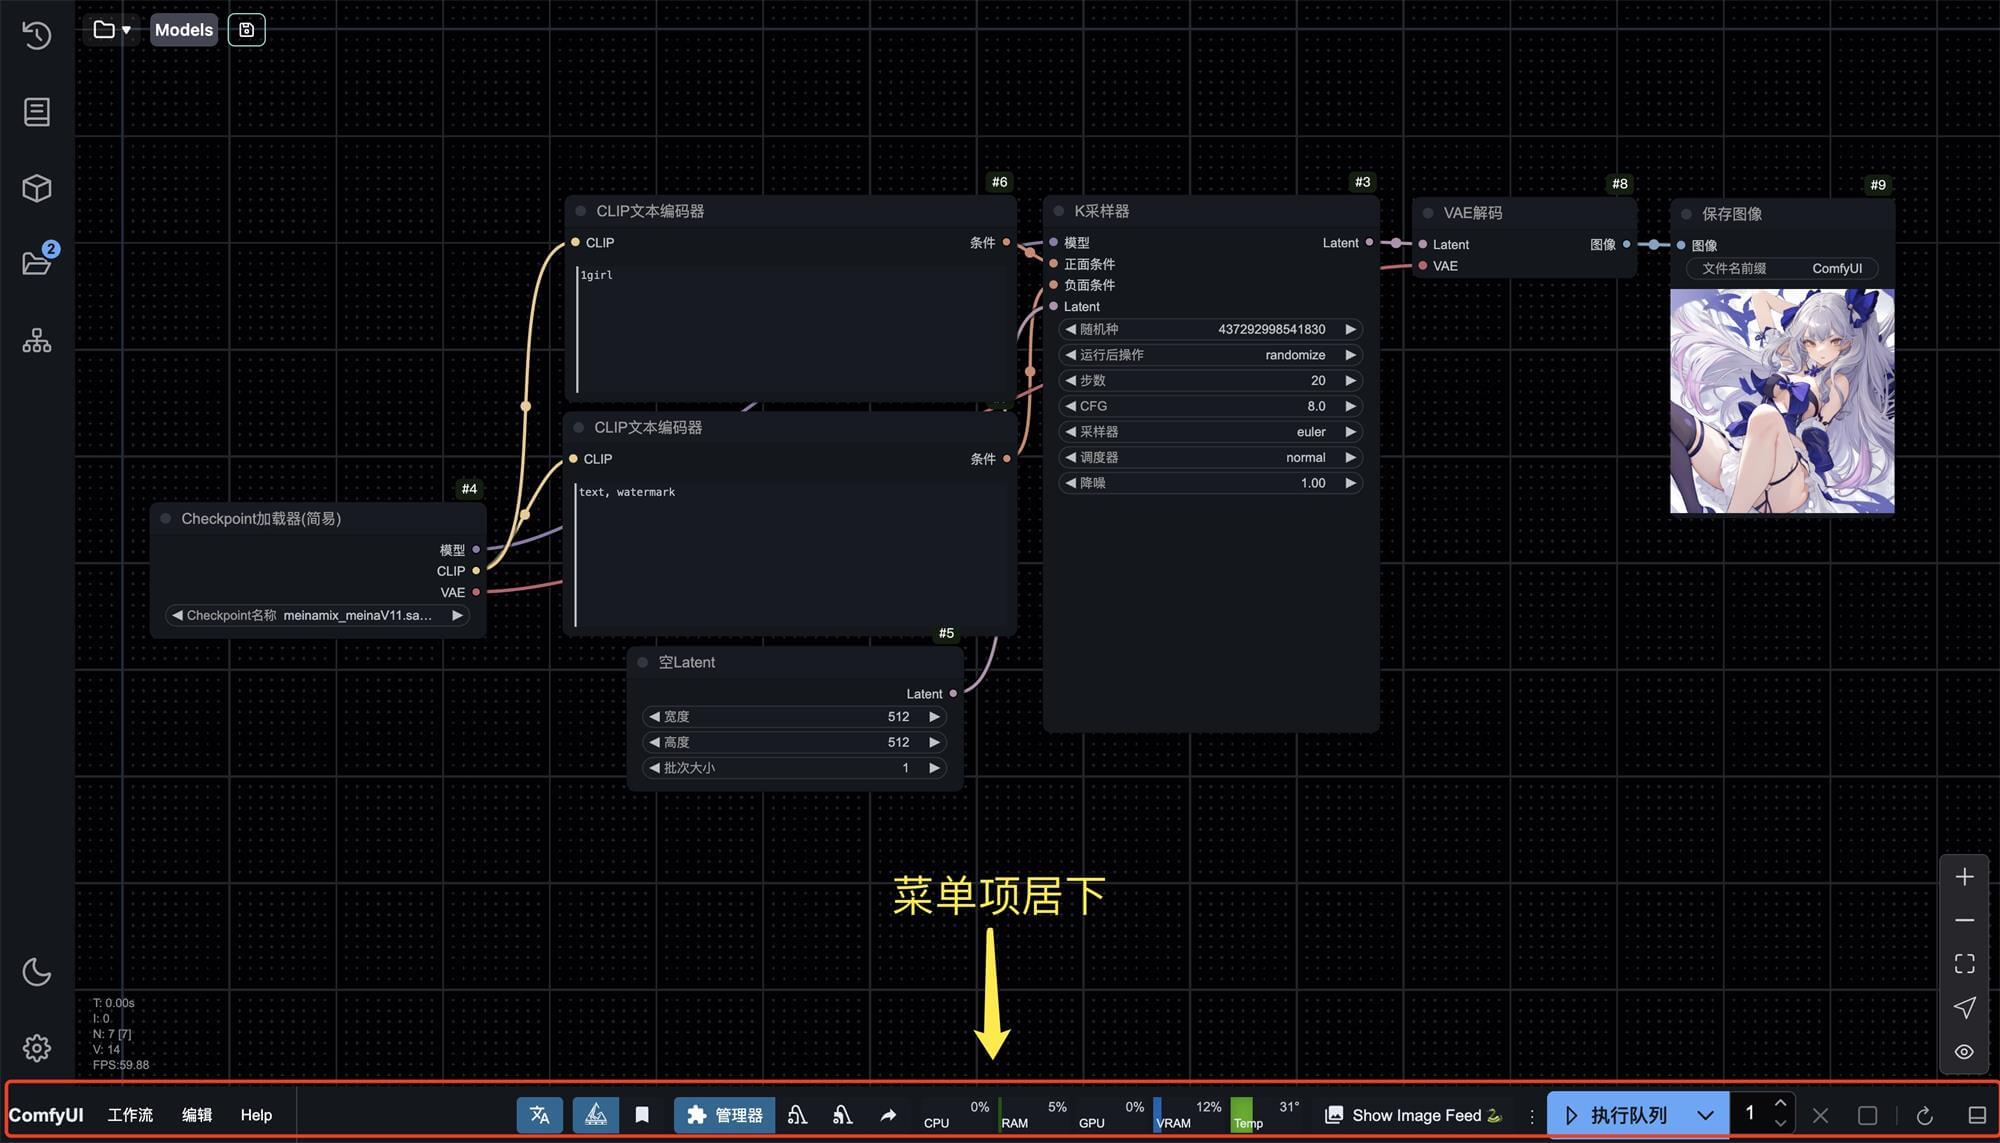Click the bookmark icon in bottom toolbar
The height and width of the screenshot is (1143, 2000).
click(642, 1115)
